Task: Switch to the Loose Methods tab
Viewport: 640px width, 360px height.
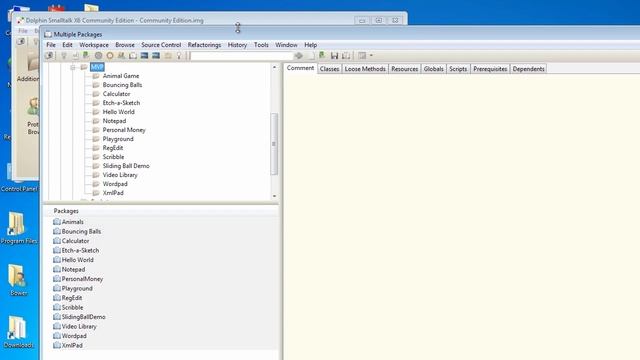Action: pyautogui.click(x=365, y=69)
